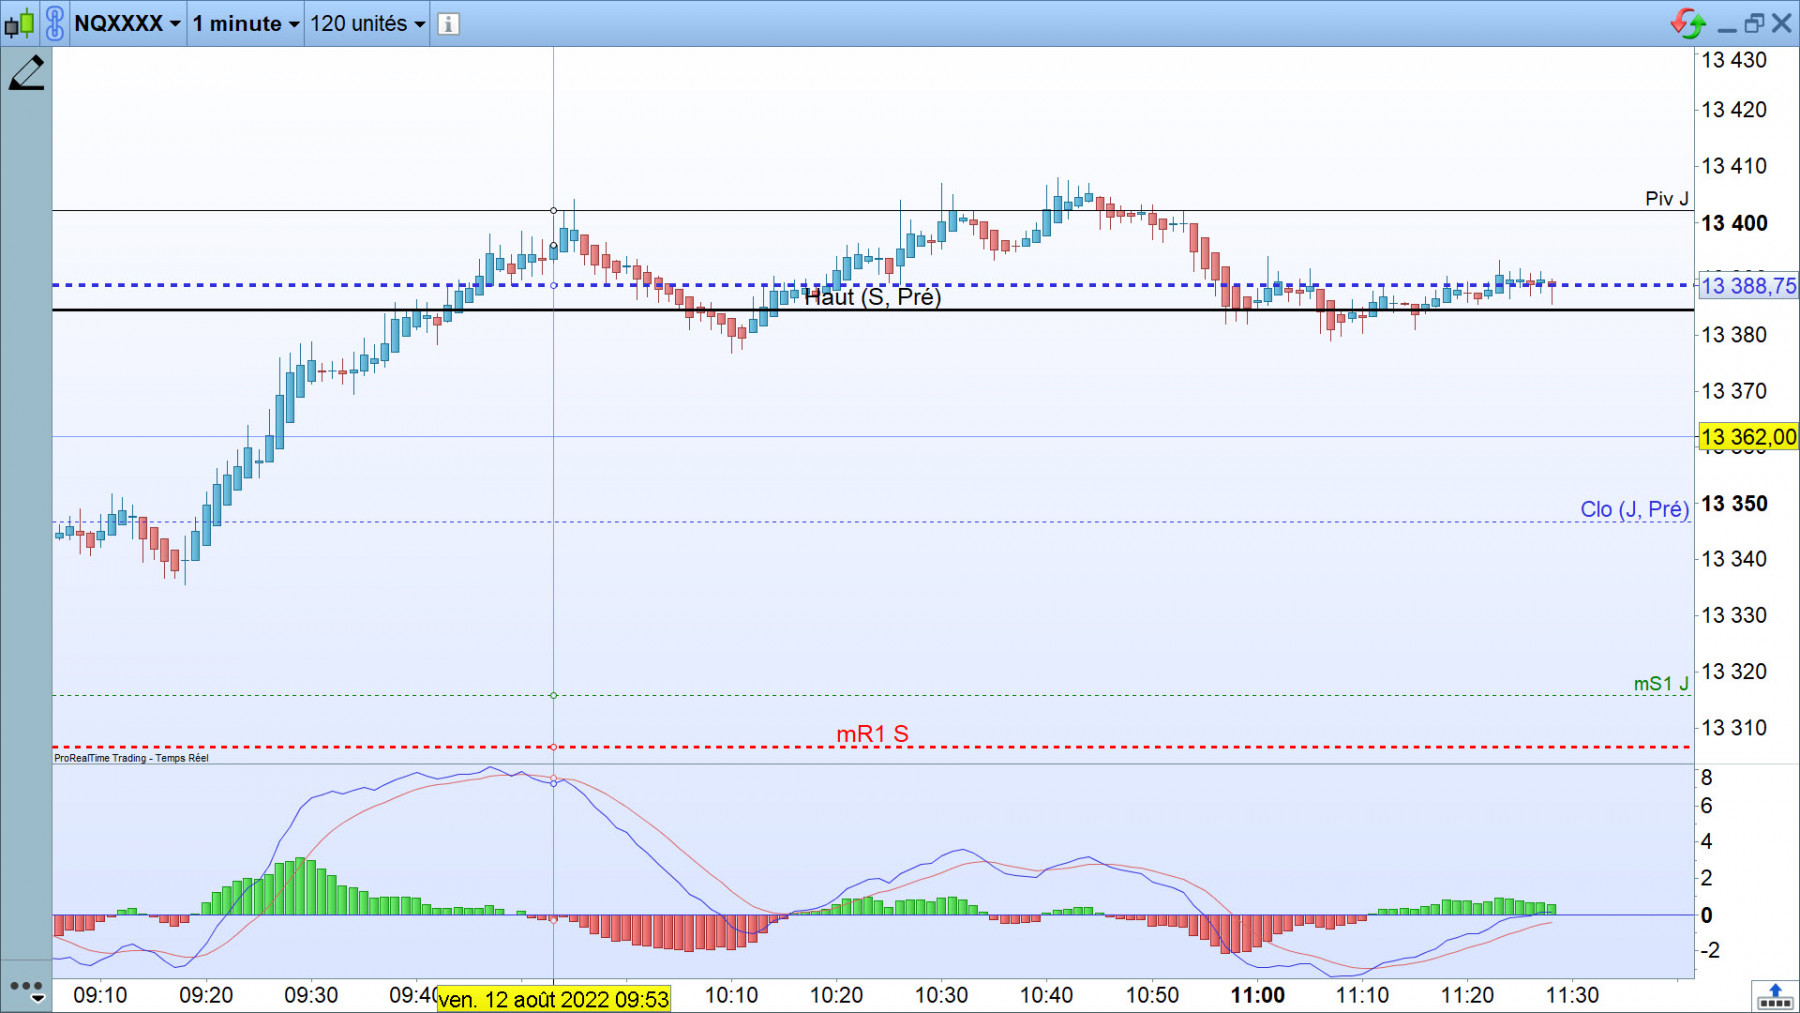Click the red-green trading arrows icon
The image size is (1800, 1013).
coord(1688,23)
